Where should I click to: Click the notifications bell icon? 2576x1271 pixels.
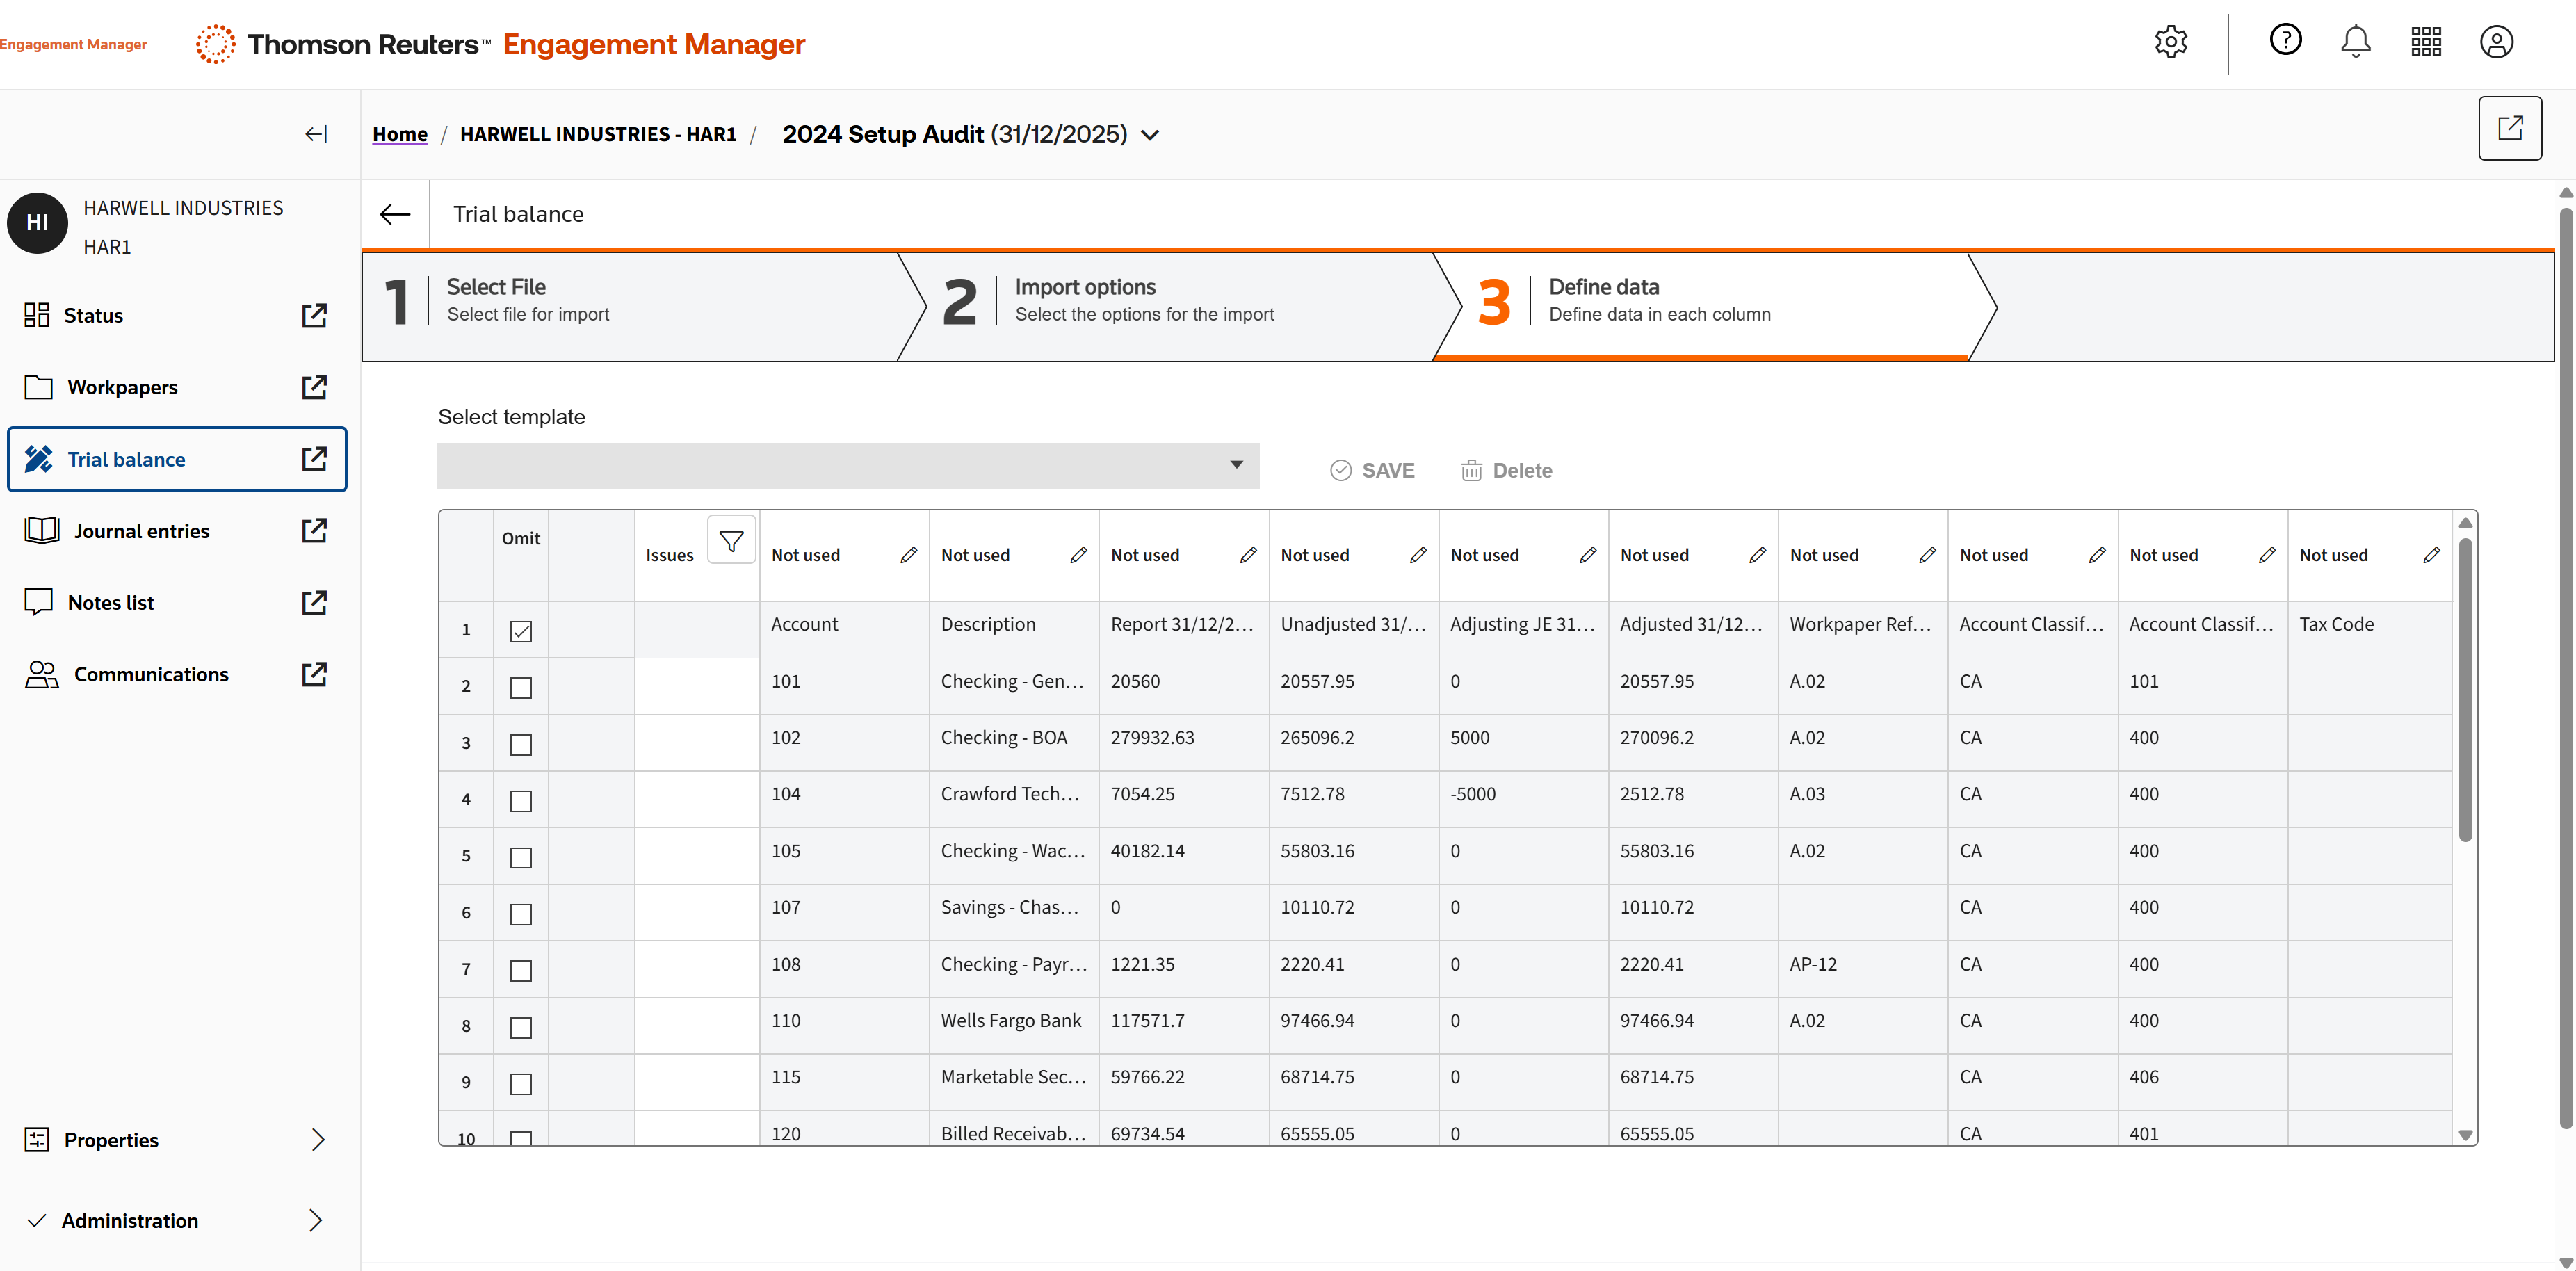pos(2355,42)
